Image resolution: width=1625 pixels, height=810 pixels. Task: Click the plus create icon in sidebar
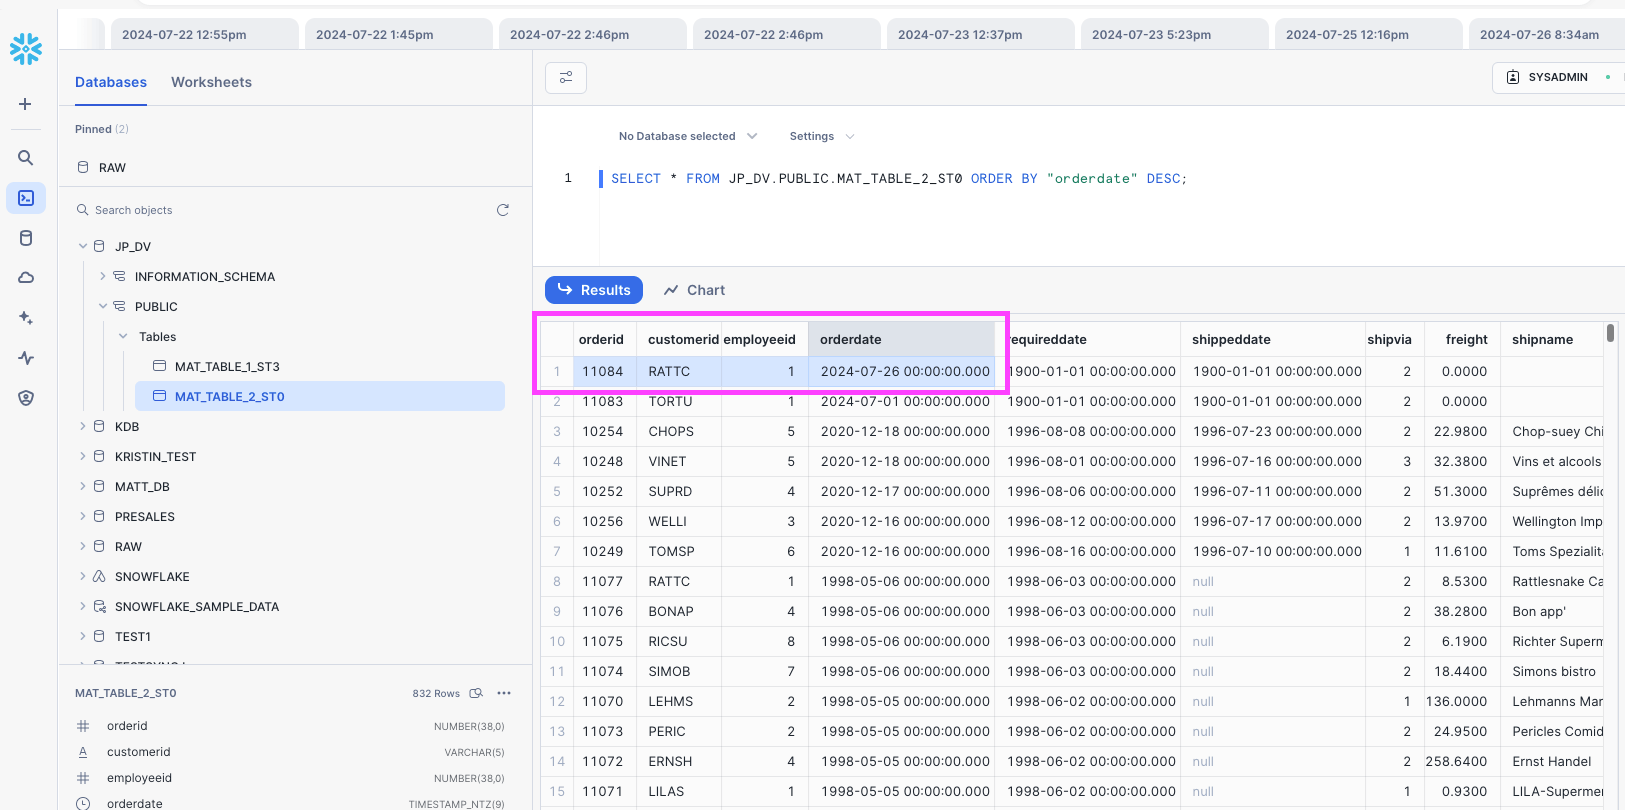click(26, 104)
